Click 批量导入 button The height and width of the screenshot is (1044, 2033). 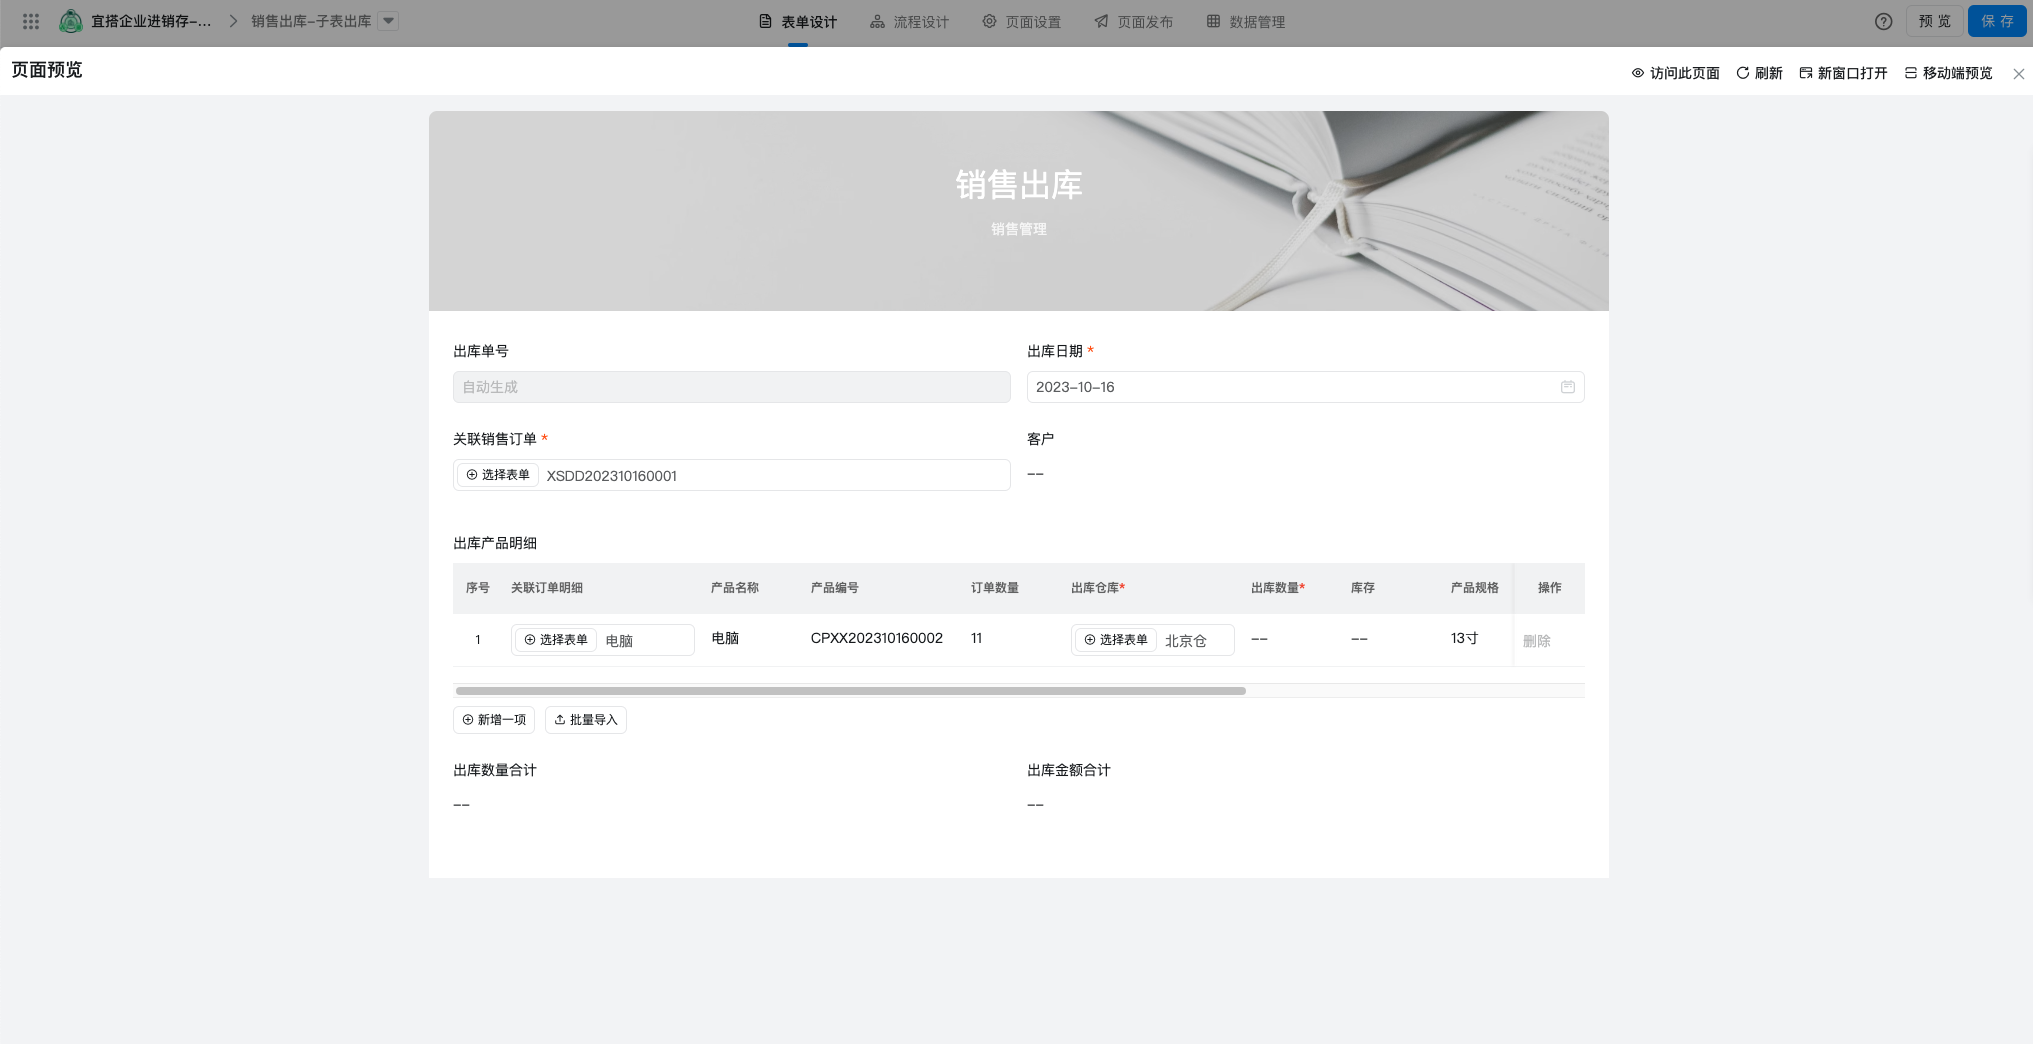coord(586,720)
